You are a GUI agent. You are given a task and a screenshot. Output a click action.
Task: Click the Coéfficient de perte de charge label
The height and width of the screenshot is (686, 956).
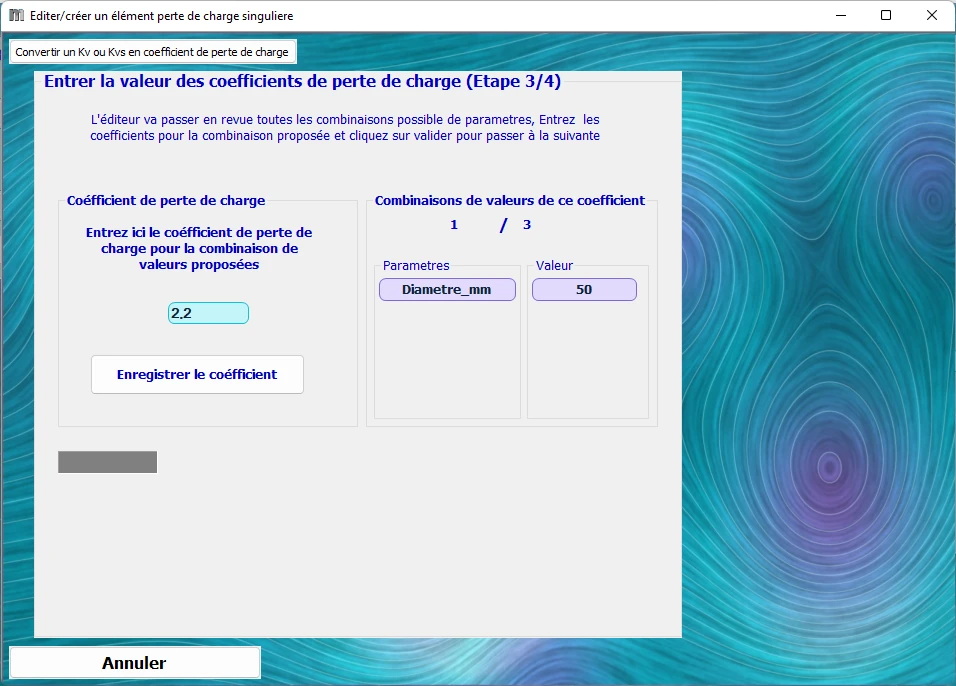coord(166,201)
